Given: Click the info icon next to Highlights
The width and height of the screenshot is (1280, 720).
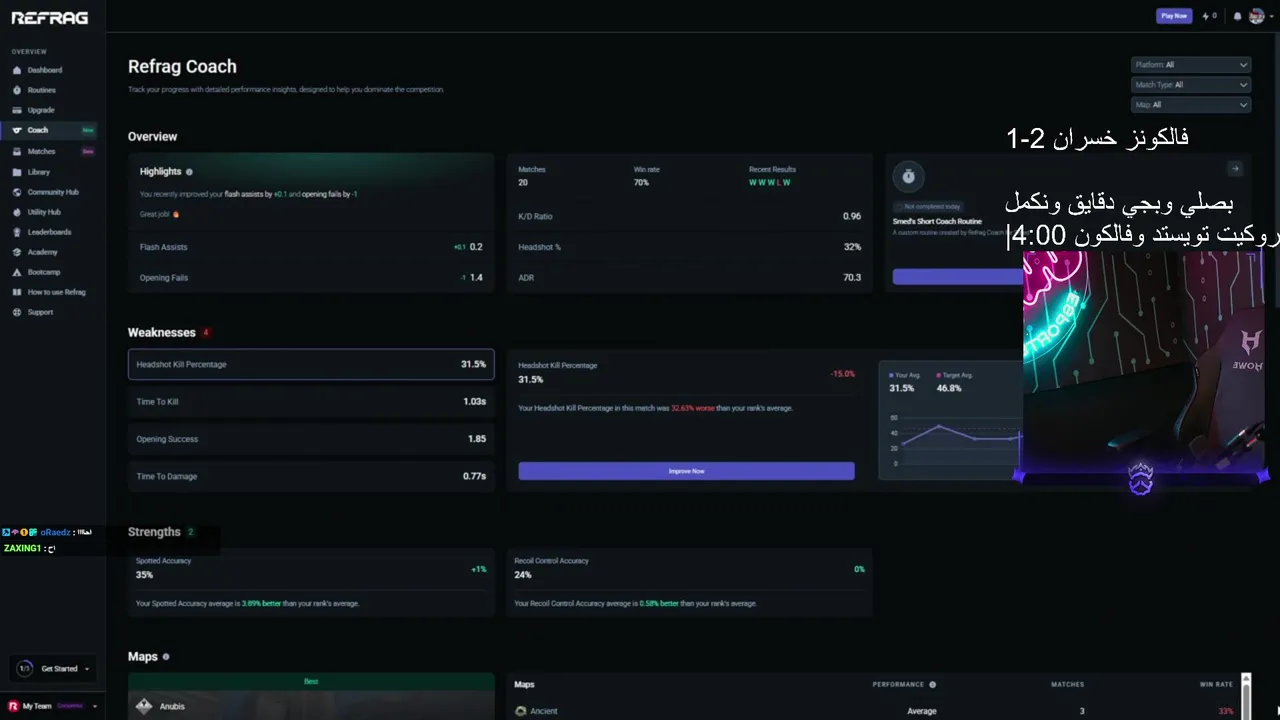Looking at the screenshot, I should pyautogui.click(x=189, y=172).
